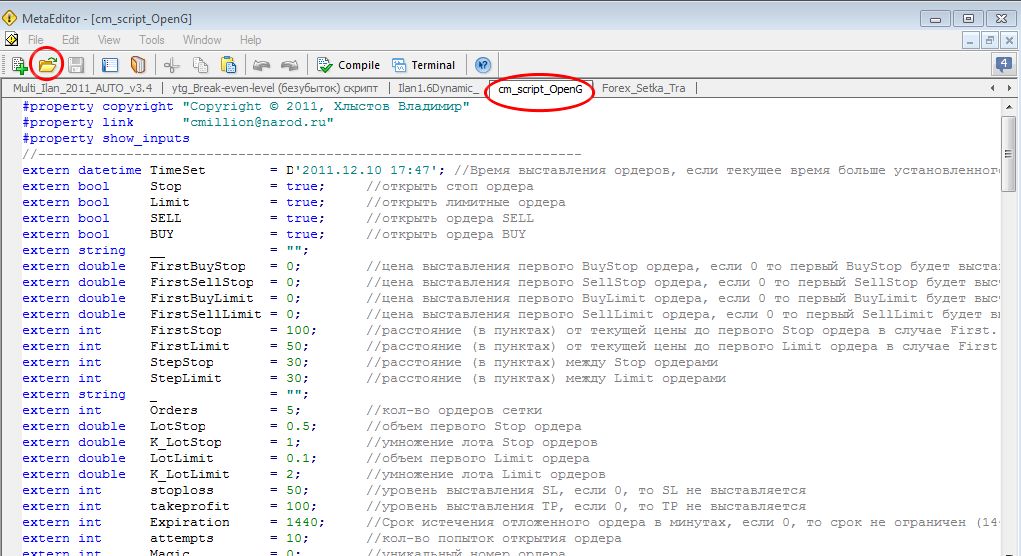Open the File menu

click(x=36, y=40)
